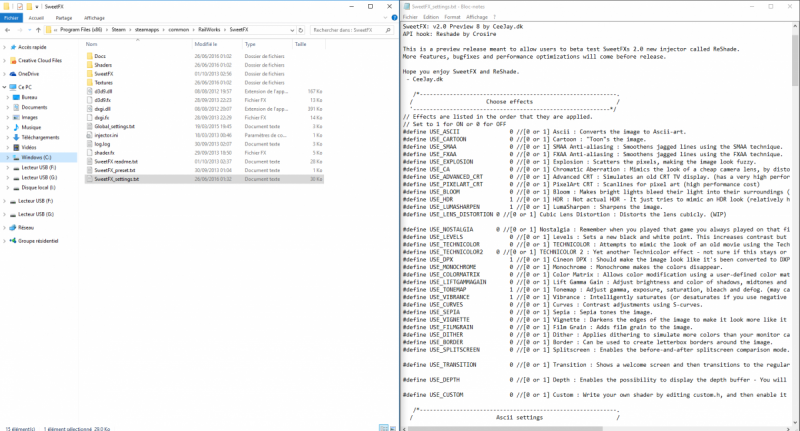Expand the Réseau tree node
Image resolution: width=800 pixels, height=431 pixels.
coord(5,227)
